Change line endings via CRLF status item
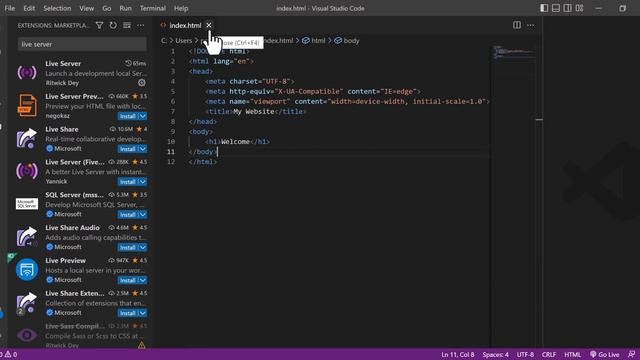 click(549, 355)
